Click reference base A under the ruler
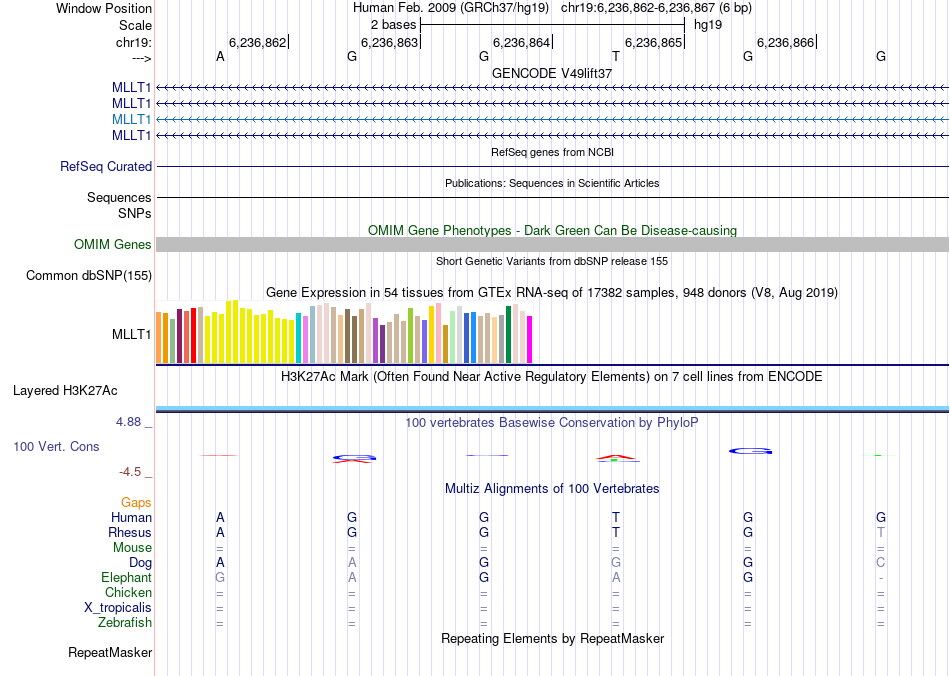 (x=220, y=56)
